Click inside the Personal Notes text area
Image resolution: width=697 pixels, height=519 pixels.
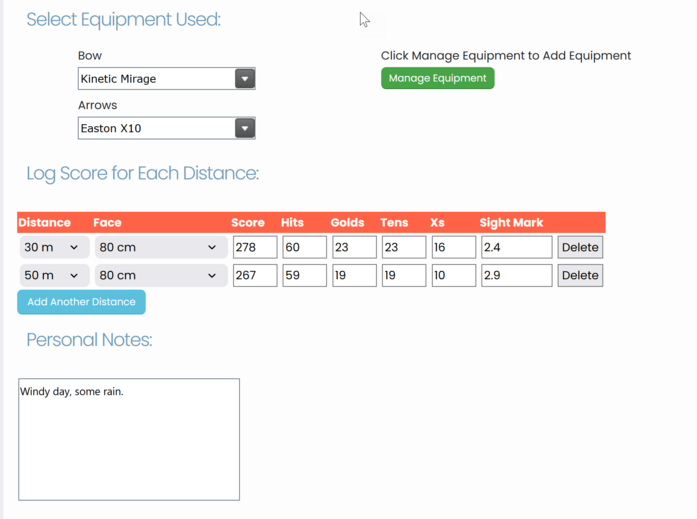click(129, 439)
